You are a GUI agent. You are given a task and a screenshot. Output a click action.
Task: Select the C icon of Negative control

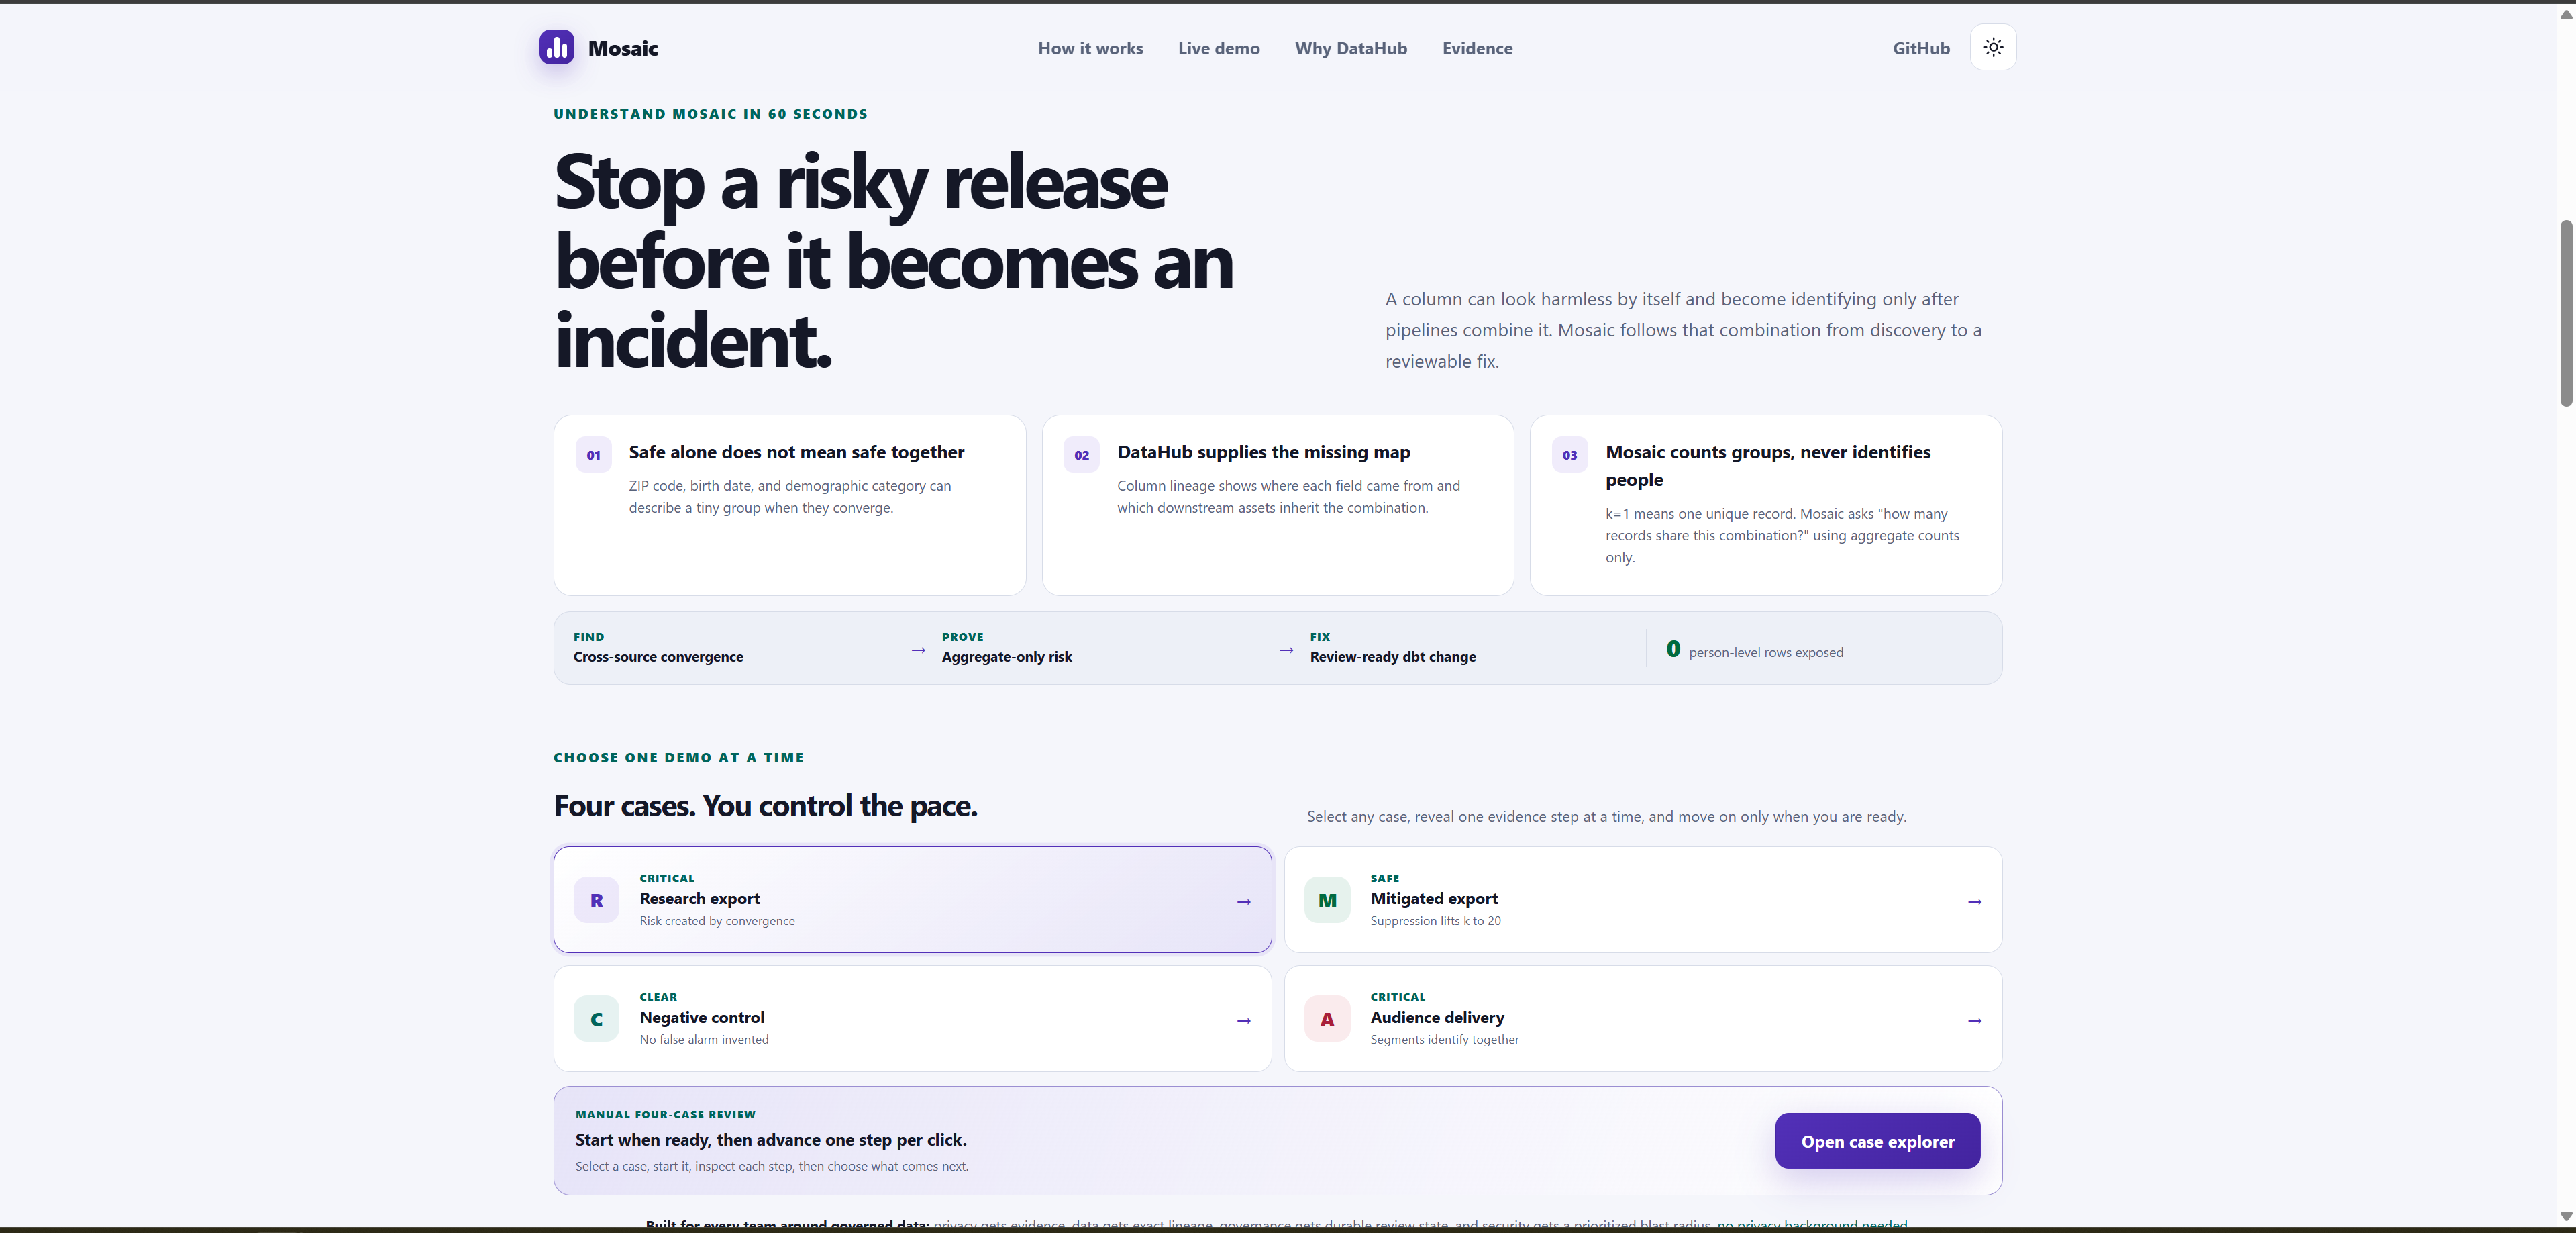coord(596,1019)
